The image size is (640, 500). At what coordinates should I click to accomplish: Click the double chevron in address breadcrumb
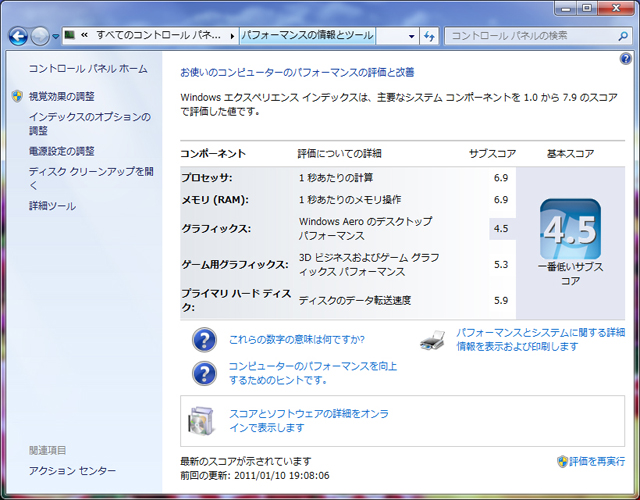click(x=84, y=35)
